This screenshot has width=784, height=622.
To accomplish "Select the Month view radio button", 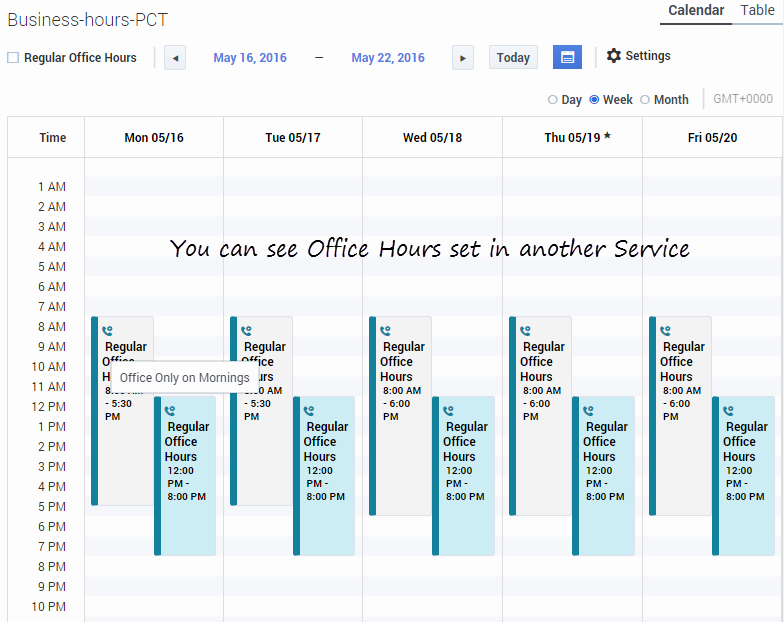I will click(645, 100).
